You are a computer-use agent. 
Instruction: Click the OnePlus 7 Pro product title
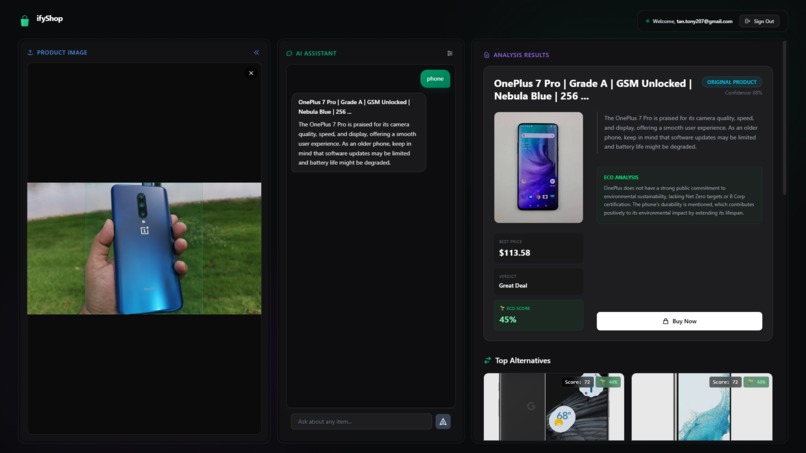[x=593, y=90]
